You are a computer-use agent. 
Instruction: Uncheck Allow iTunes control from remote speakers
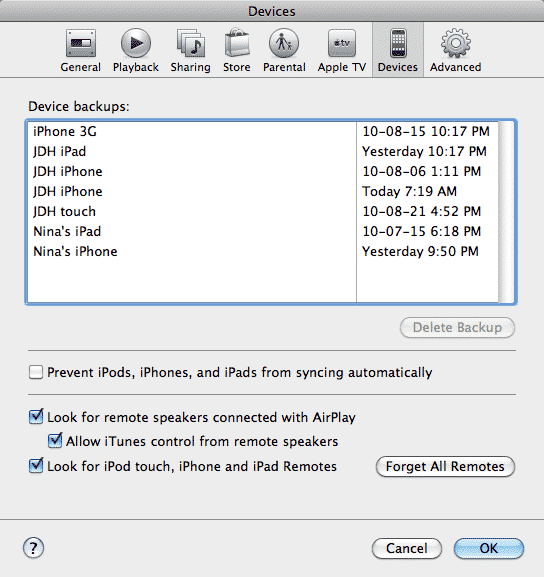click(55, 440)
